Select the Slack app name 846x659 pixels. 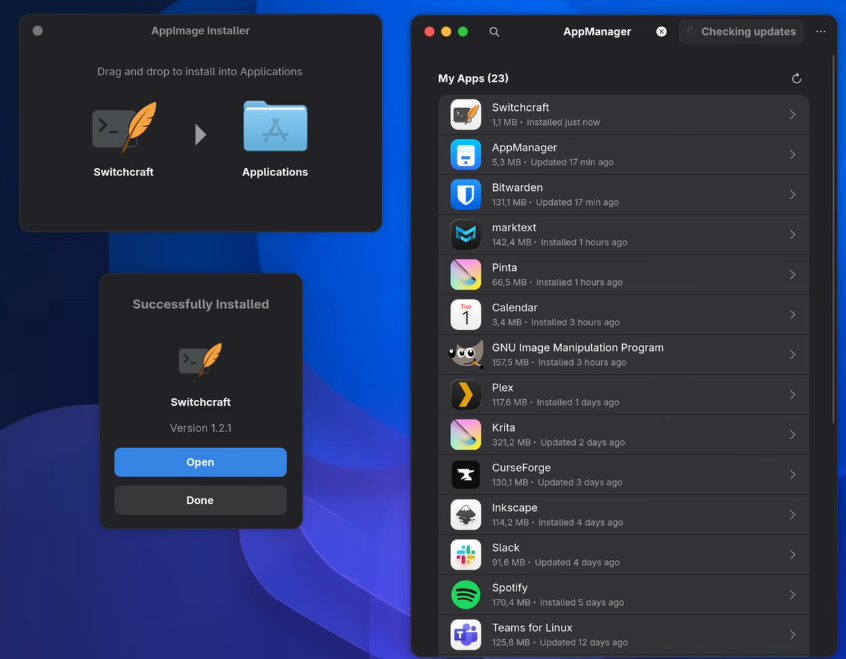pyautogui.click(x=506, y=547)
